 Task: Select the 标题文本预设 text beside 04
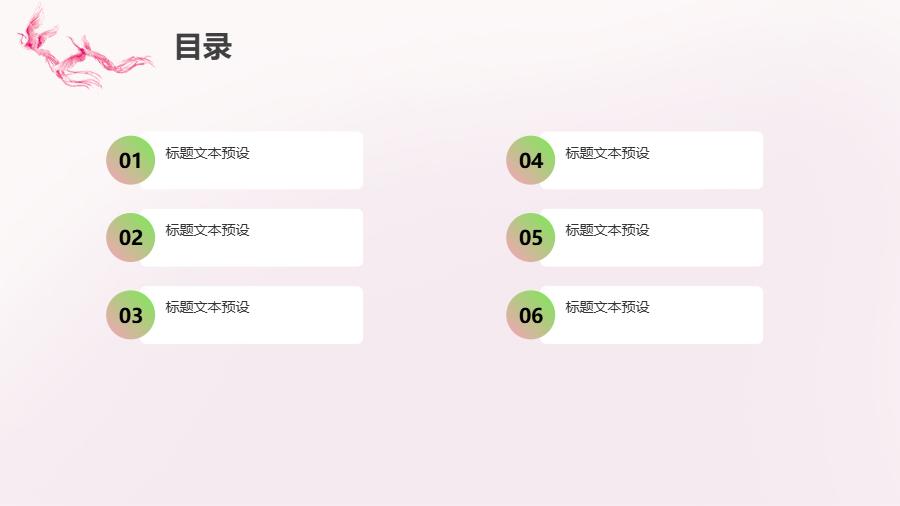coord(607,153)
